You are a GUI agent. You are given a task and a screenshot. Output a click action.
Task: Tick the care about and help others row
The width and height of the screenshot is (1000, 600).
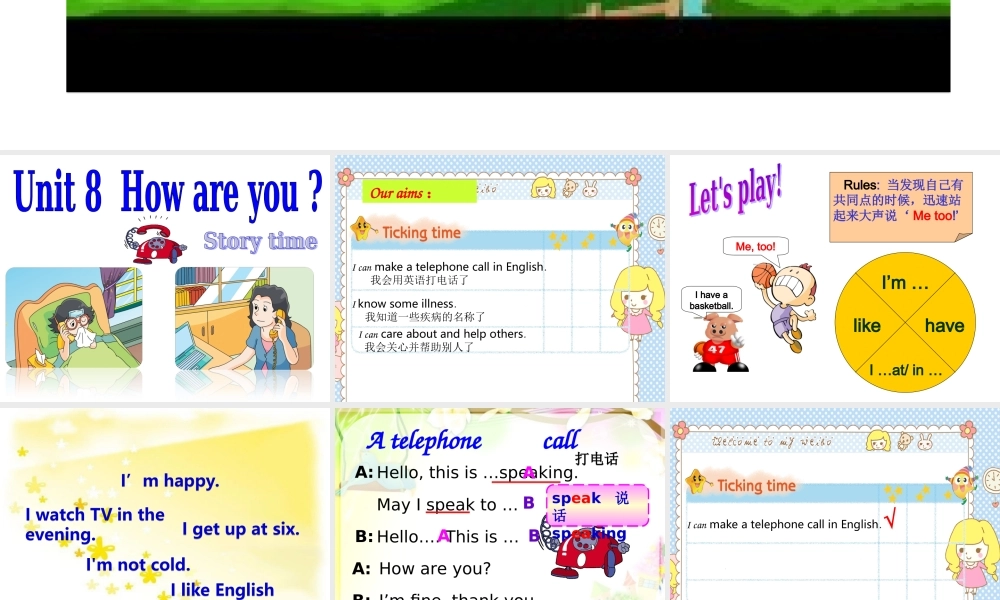pyautogui.click(x=557, y=339)
